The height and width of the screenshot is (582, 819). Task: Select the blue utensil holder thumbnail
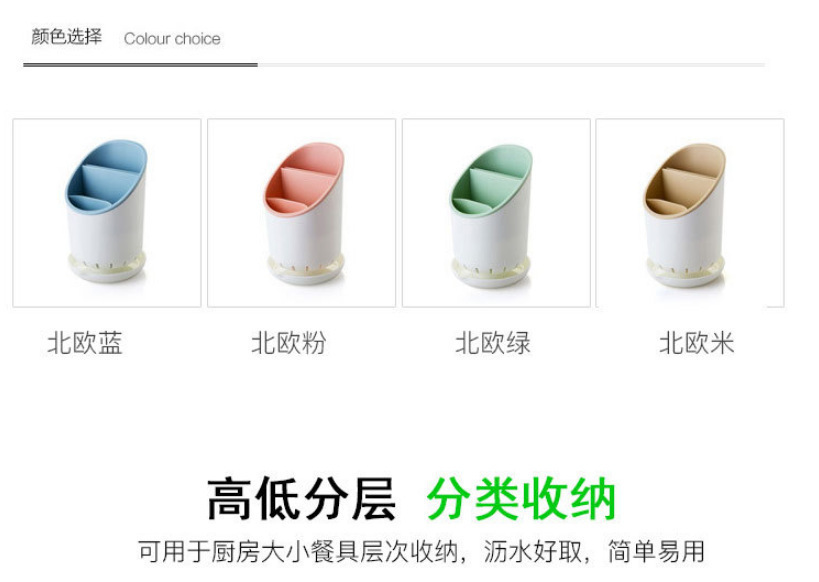pos(107,213)
